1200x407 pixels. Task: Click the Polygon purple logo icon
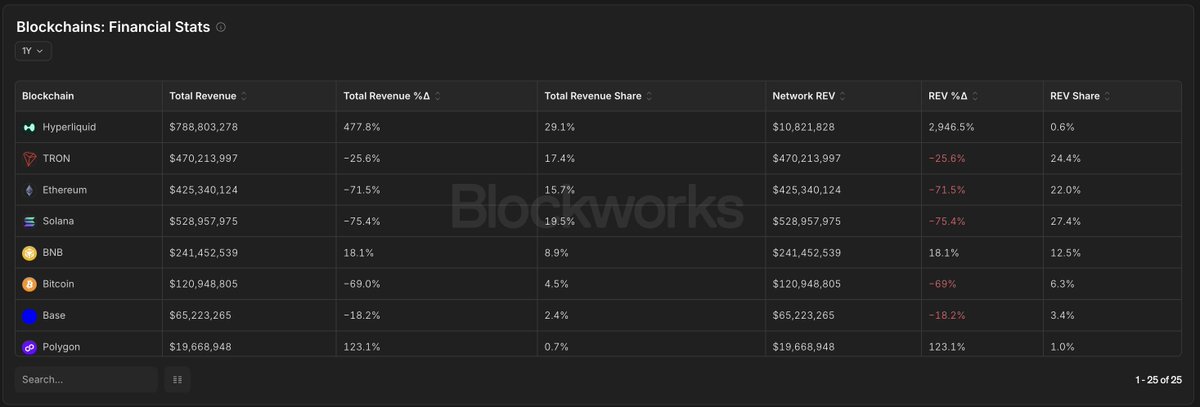tap(29, 347)
